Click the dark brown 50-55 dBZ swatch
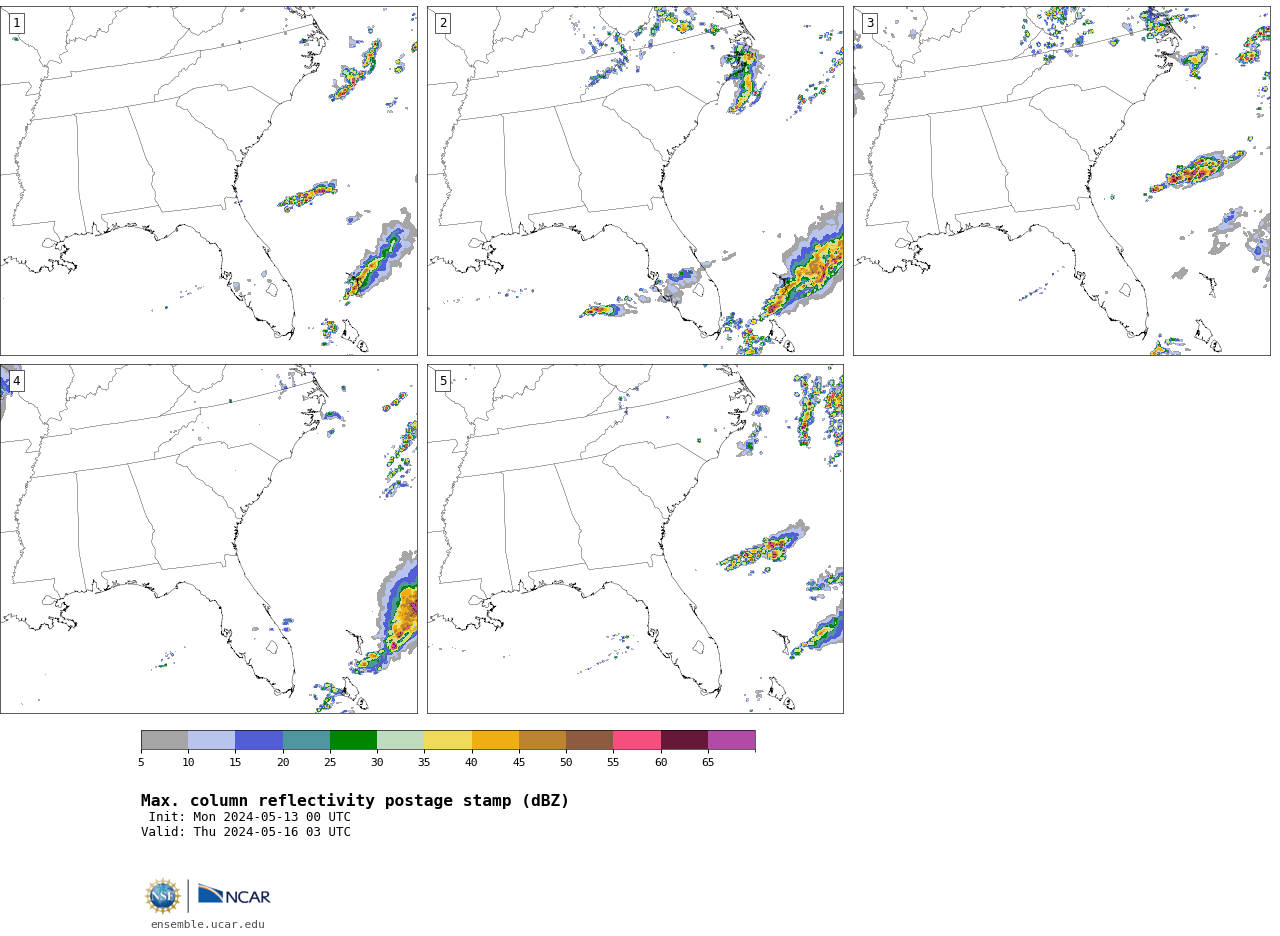This screenshot has height=936, width=1280. [x=589, y=740]
